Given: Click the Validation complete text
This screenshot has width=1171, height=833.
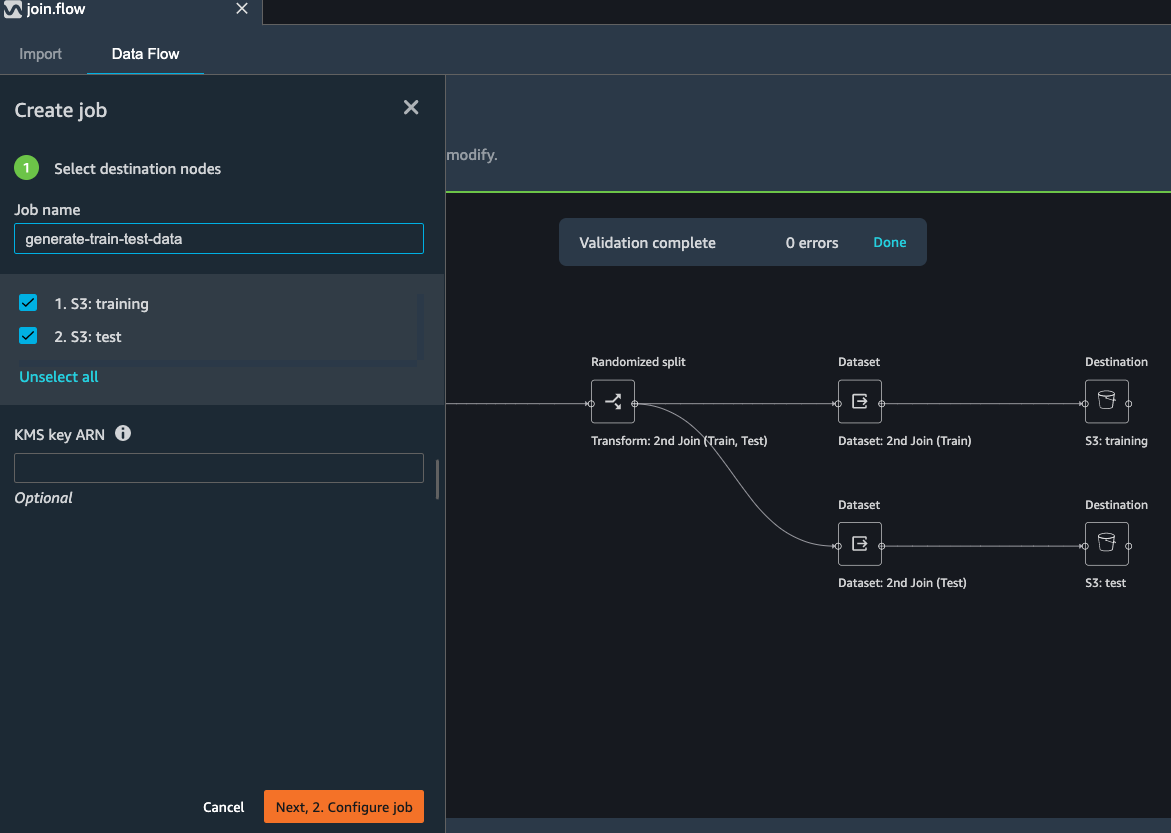Looking at the screenshot, I should pos(647,243).
